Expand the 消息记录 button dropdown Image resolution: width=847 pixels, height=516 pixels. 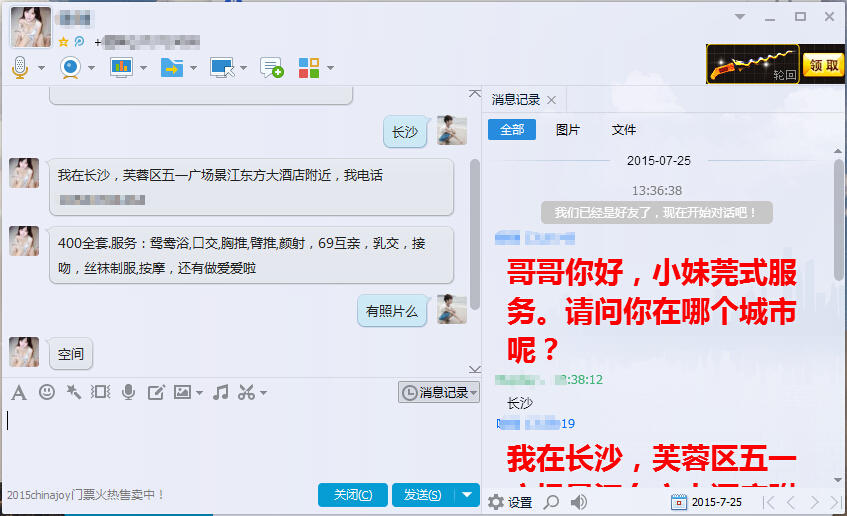tap(474, 393)
